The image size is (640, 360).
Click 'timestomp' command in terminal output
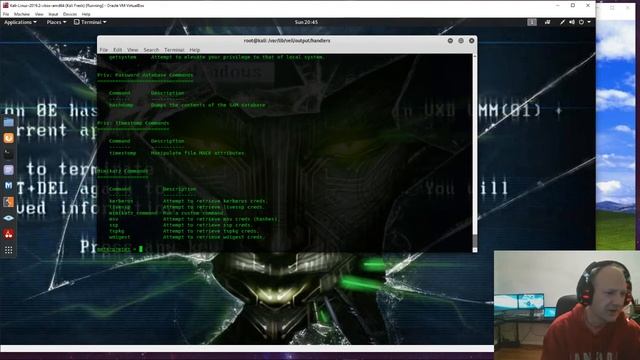point(122,153)
